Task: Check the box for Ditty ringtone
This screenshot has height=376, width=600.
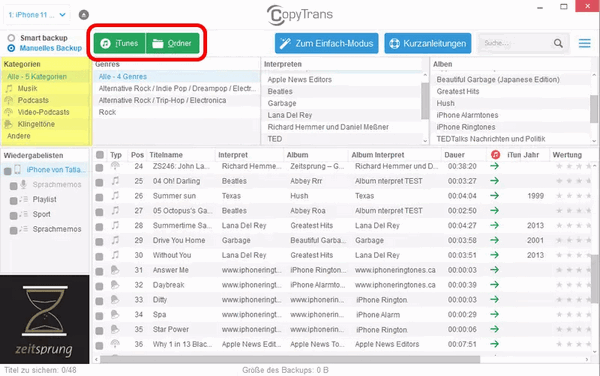Action: point(99,301)
